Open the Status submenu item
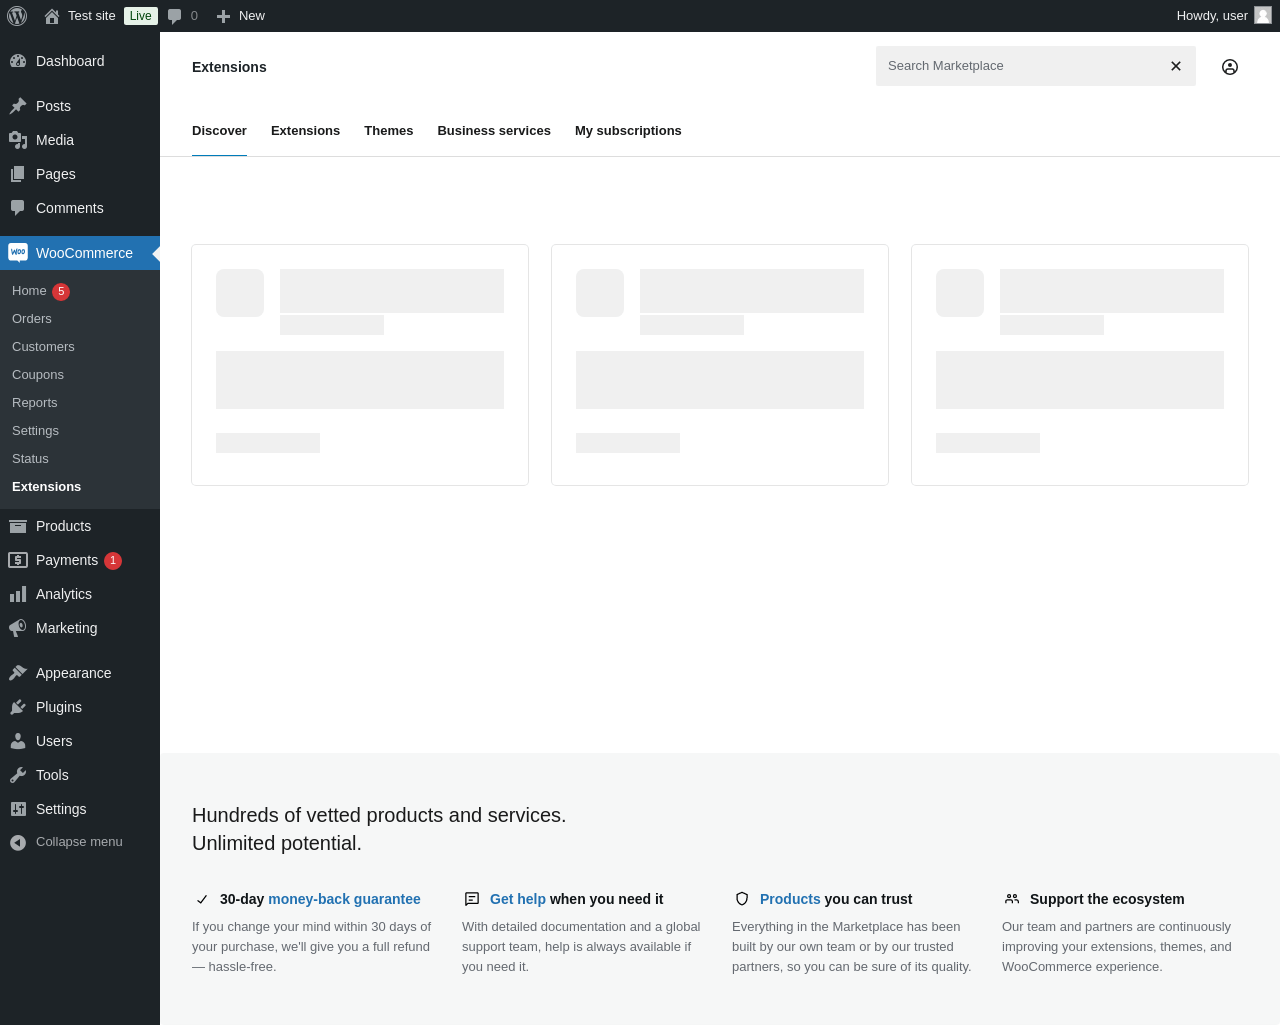The image size is (1280, 1025). click(30, 459)
